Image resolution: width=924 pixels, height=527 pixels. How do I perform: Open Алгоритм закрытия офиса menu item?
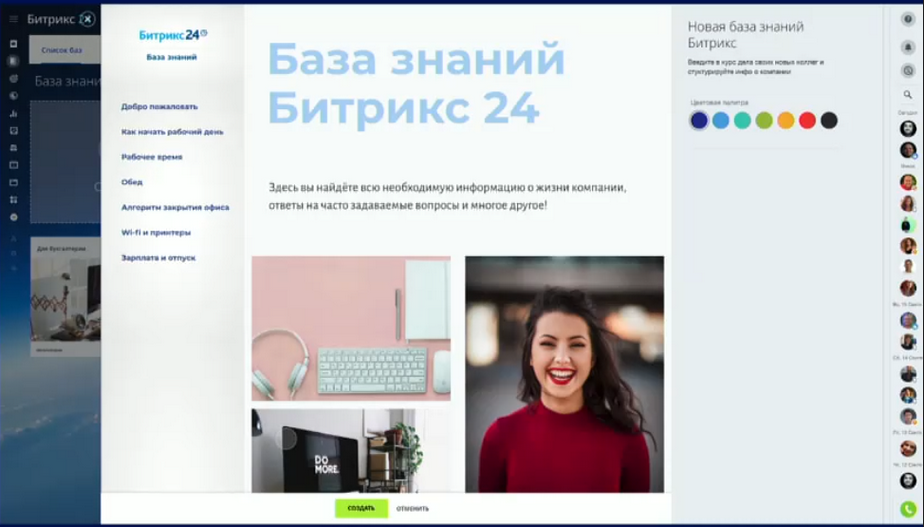coord(175,207)
